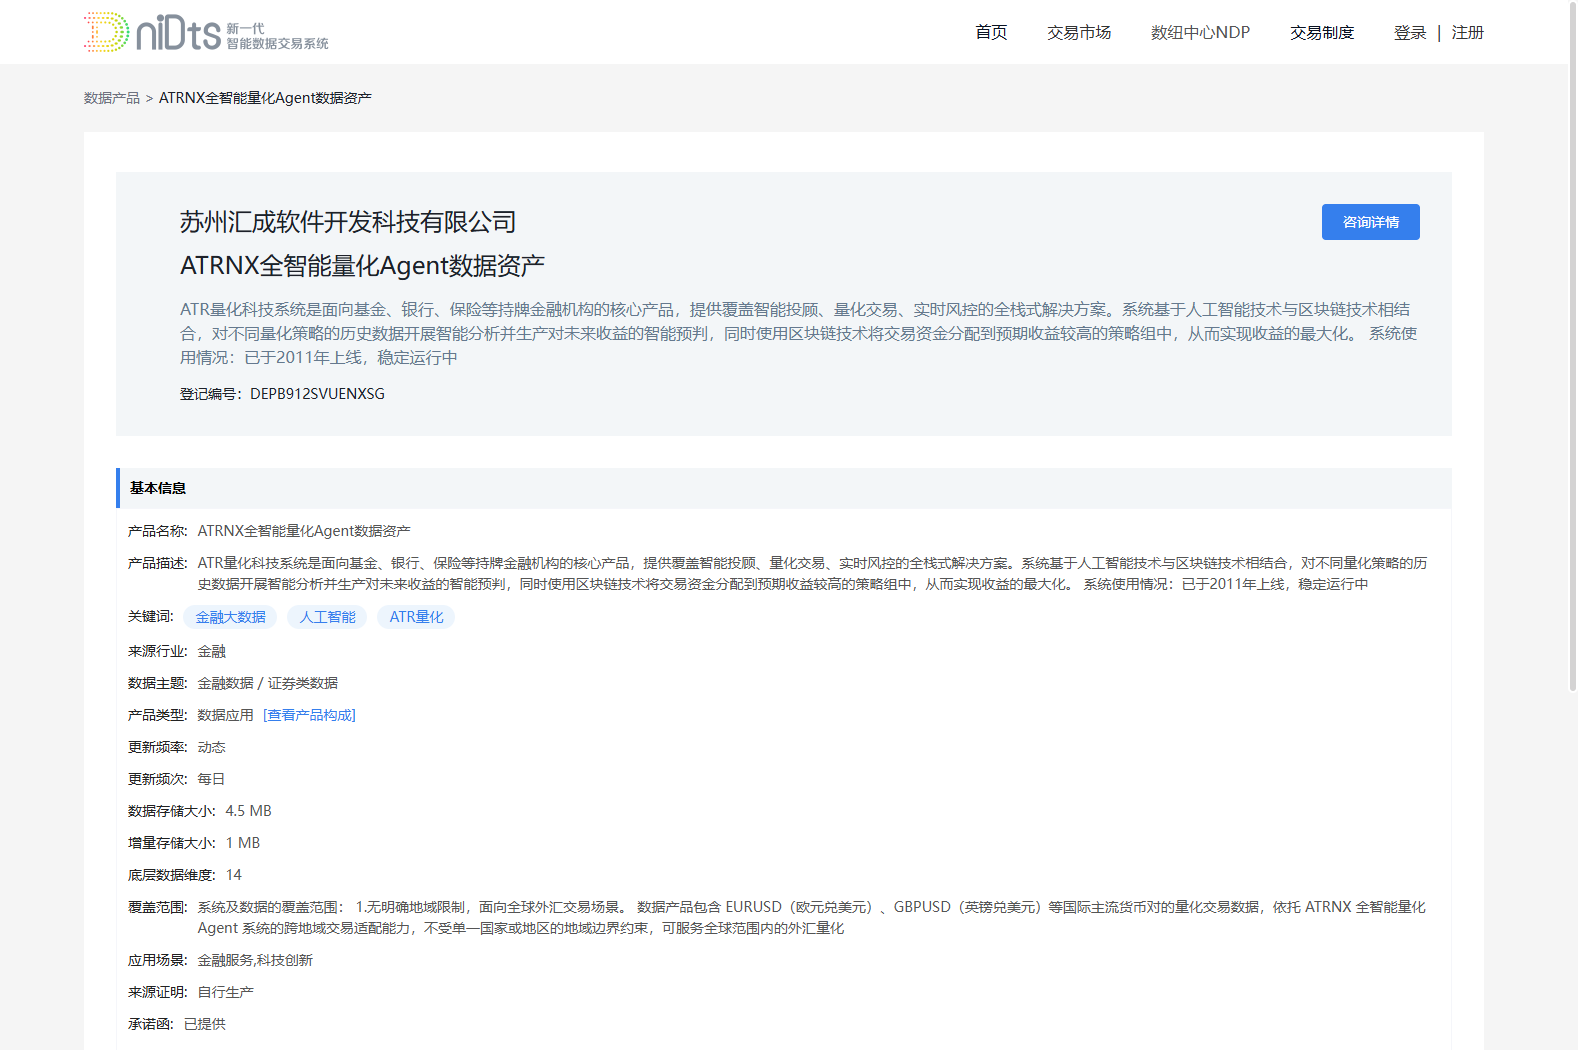Image resolution: width=1578 pixels, height=1050 pixels.
Task: Click the 来源行业 value 金融
Action: (x=212, y=651)
